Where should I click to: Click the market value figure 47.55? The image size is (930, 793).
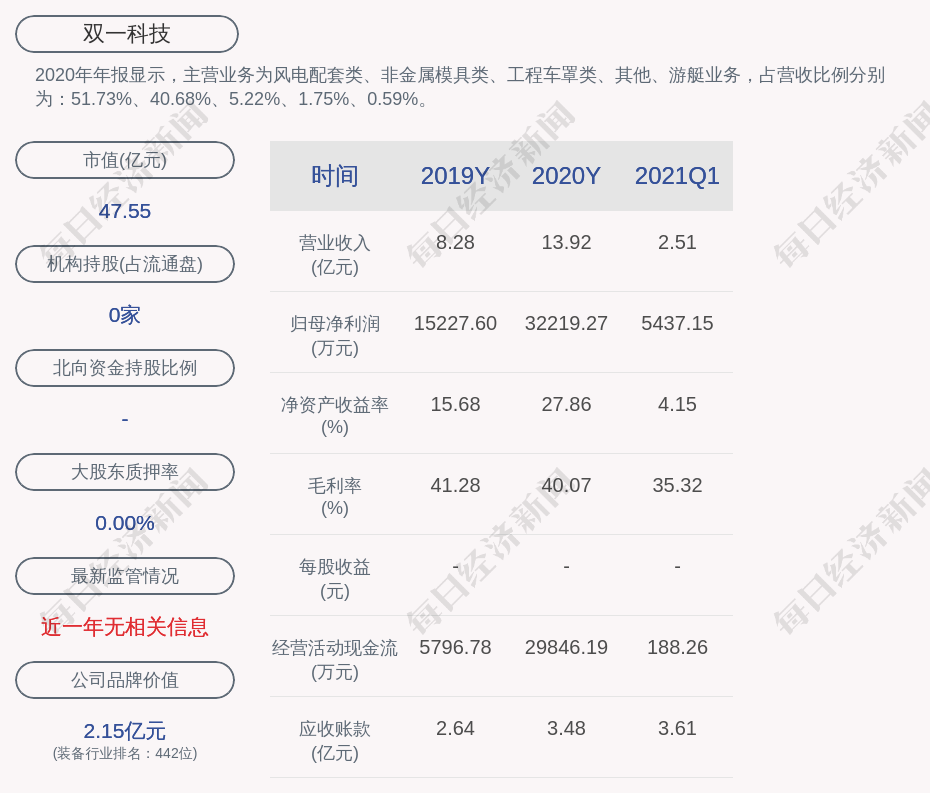pos(125,211)
